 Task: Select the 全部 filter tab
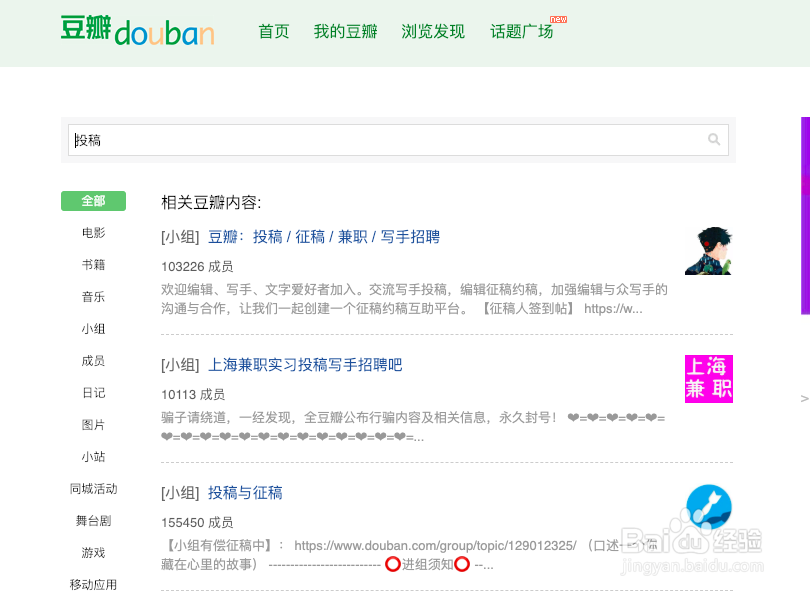pyautogui.click(x=94, y=201)
